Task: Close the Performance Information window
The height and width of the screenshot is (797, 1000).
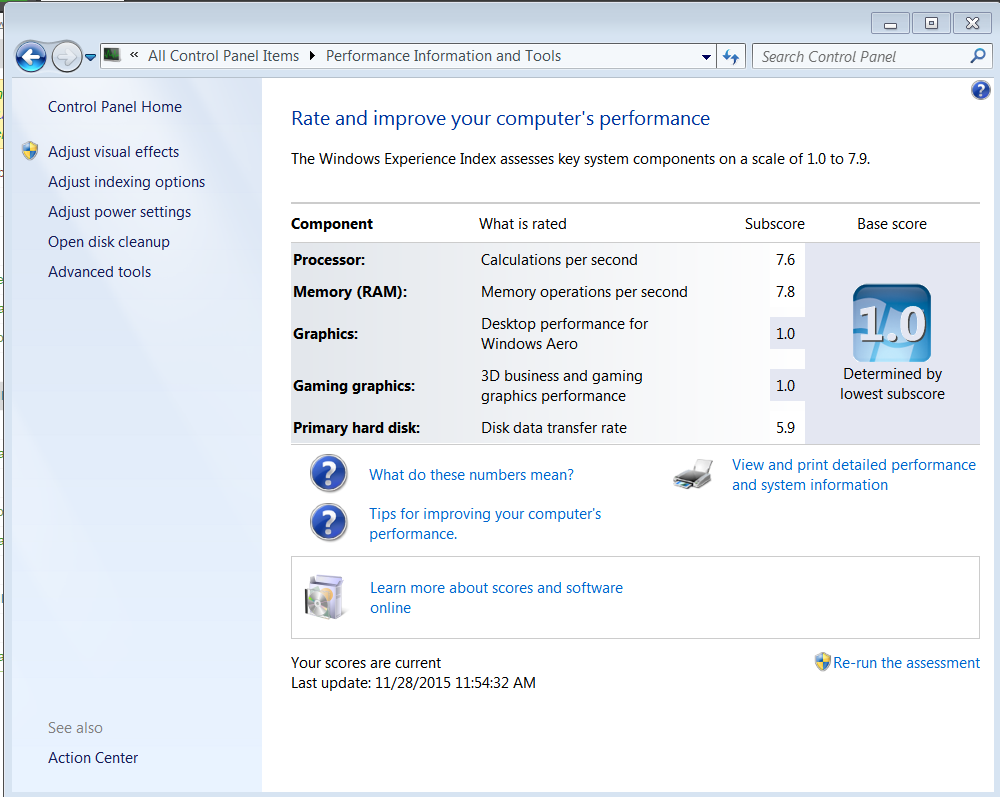Action: tap(972, 24)
